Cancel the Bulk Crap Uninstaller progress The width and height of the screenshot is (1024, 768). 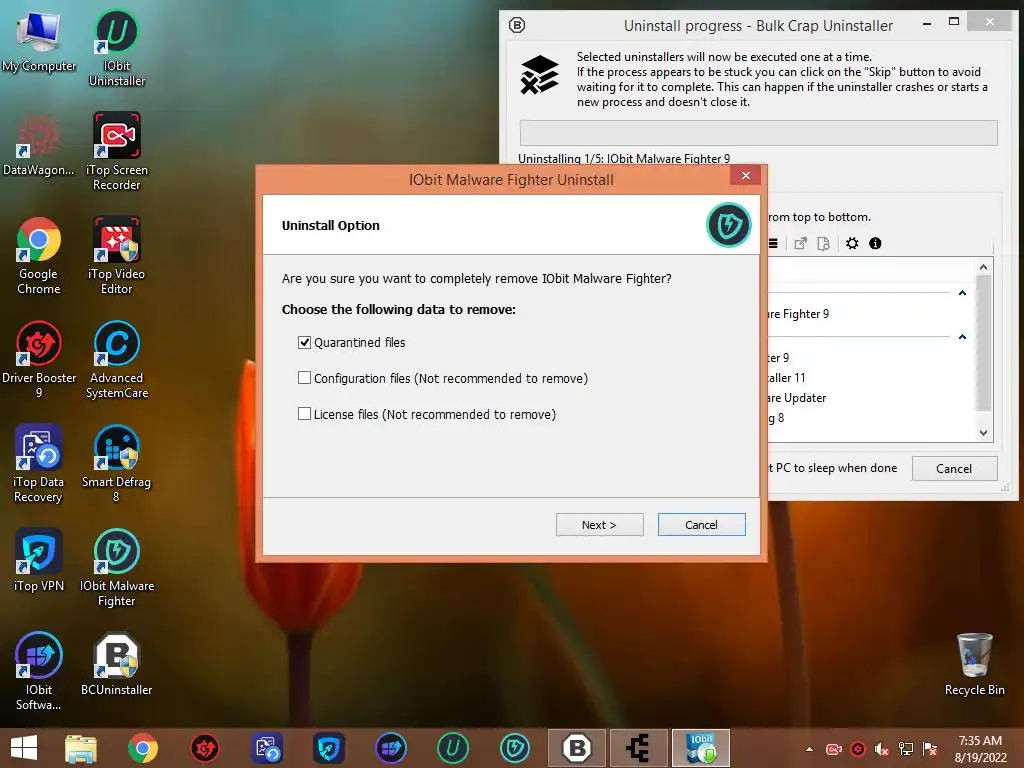click(954, 468)
